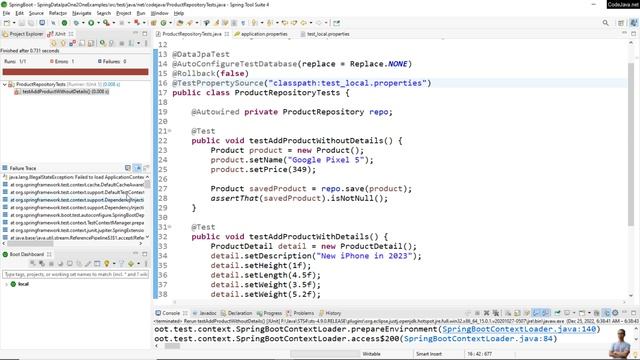Screen dimensions: 640x360
Task: Click Console Pin Console icon
Action: [x=558, y=313]
